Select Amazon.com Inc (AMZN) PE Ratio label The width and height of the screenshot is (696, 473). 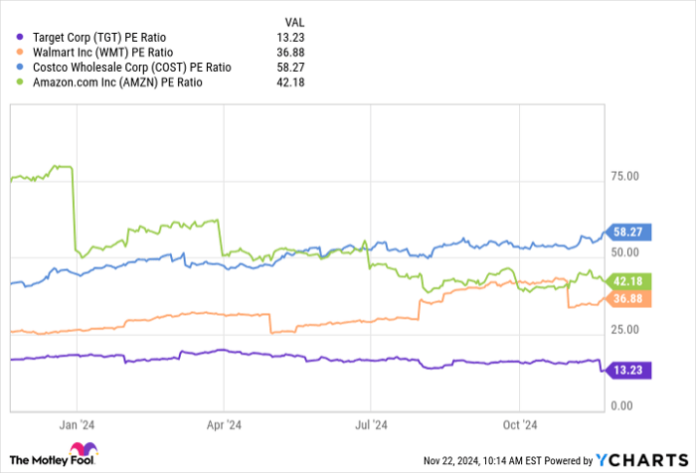[x=113, y=83]
